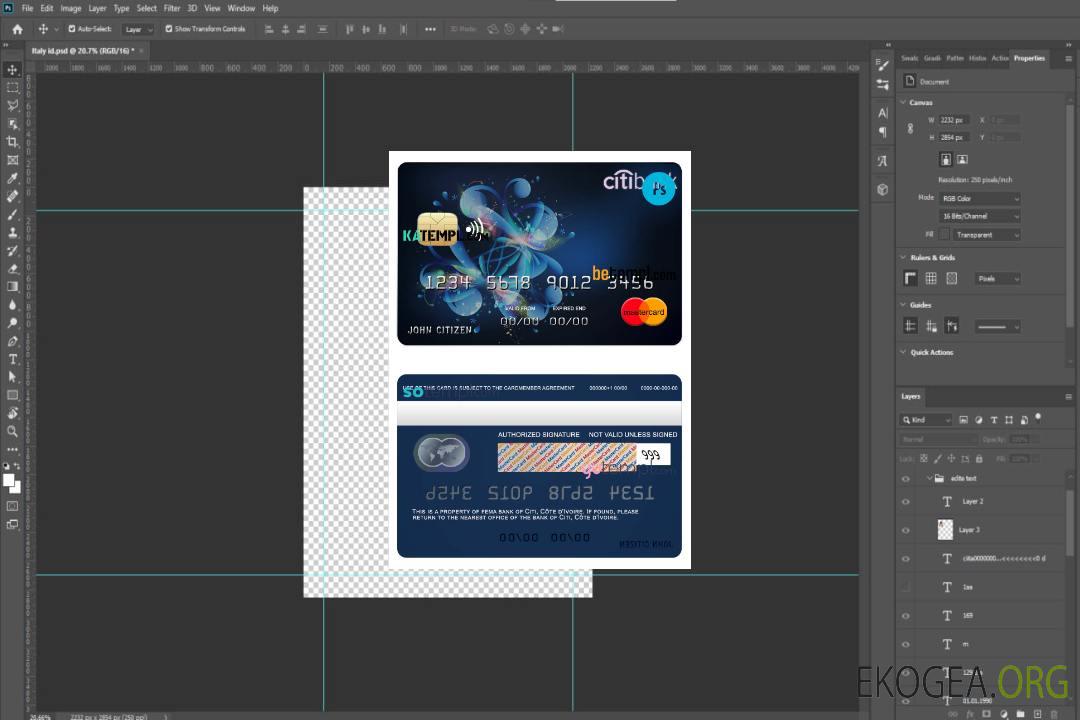Open the Transparent fill dropdown

(x=986, y=235)
